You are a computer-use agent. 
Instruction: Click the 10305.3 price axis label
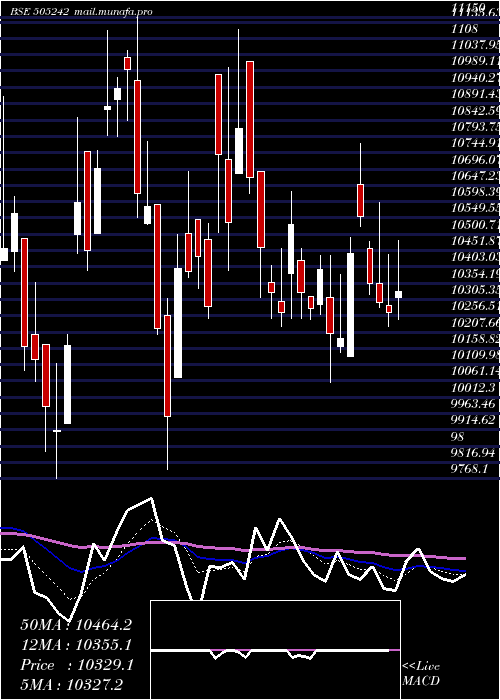point(475,289)
